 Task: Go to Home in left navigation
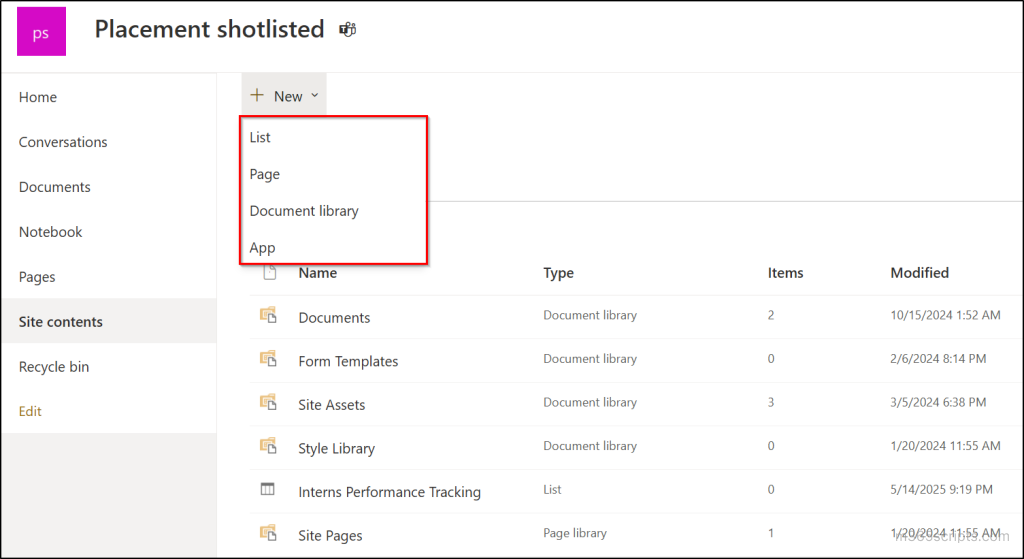[38, 97]
